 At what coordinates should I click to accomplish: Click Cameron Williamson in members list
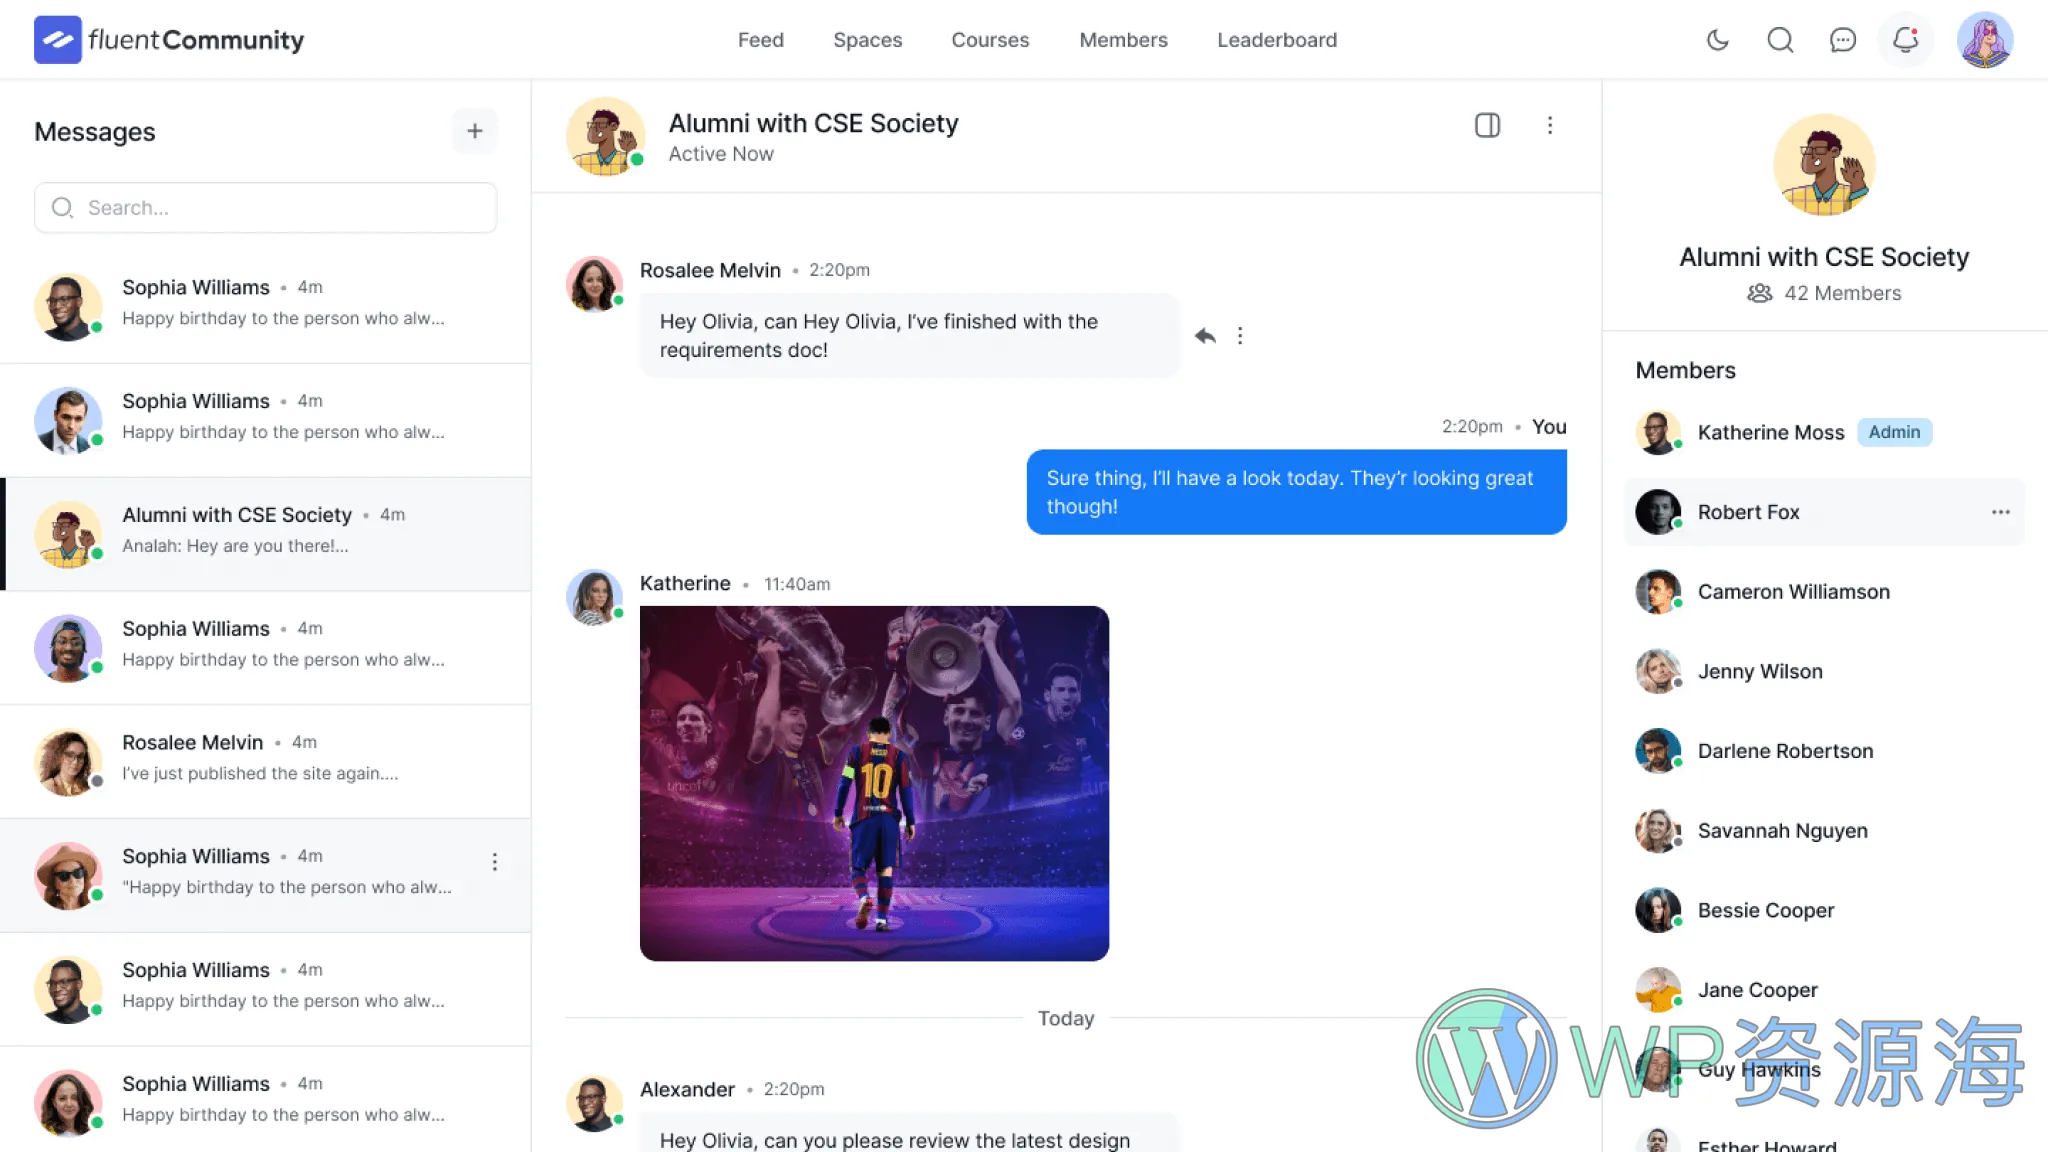click(1794, 592)
